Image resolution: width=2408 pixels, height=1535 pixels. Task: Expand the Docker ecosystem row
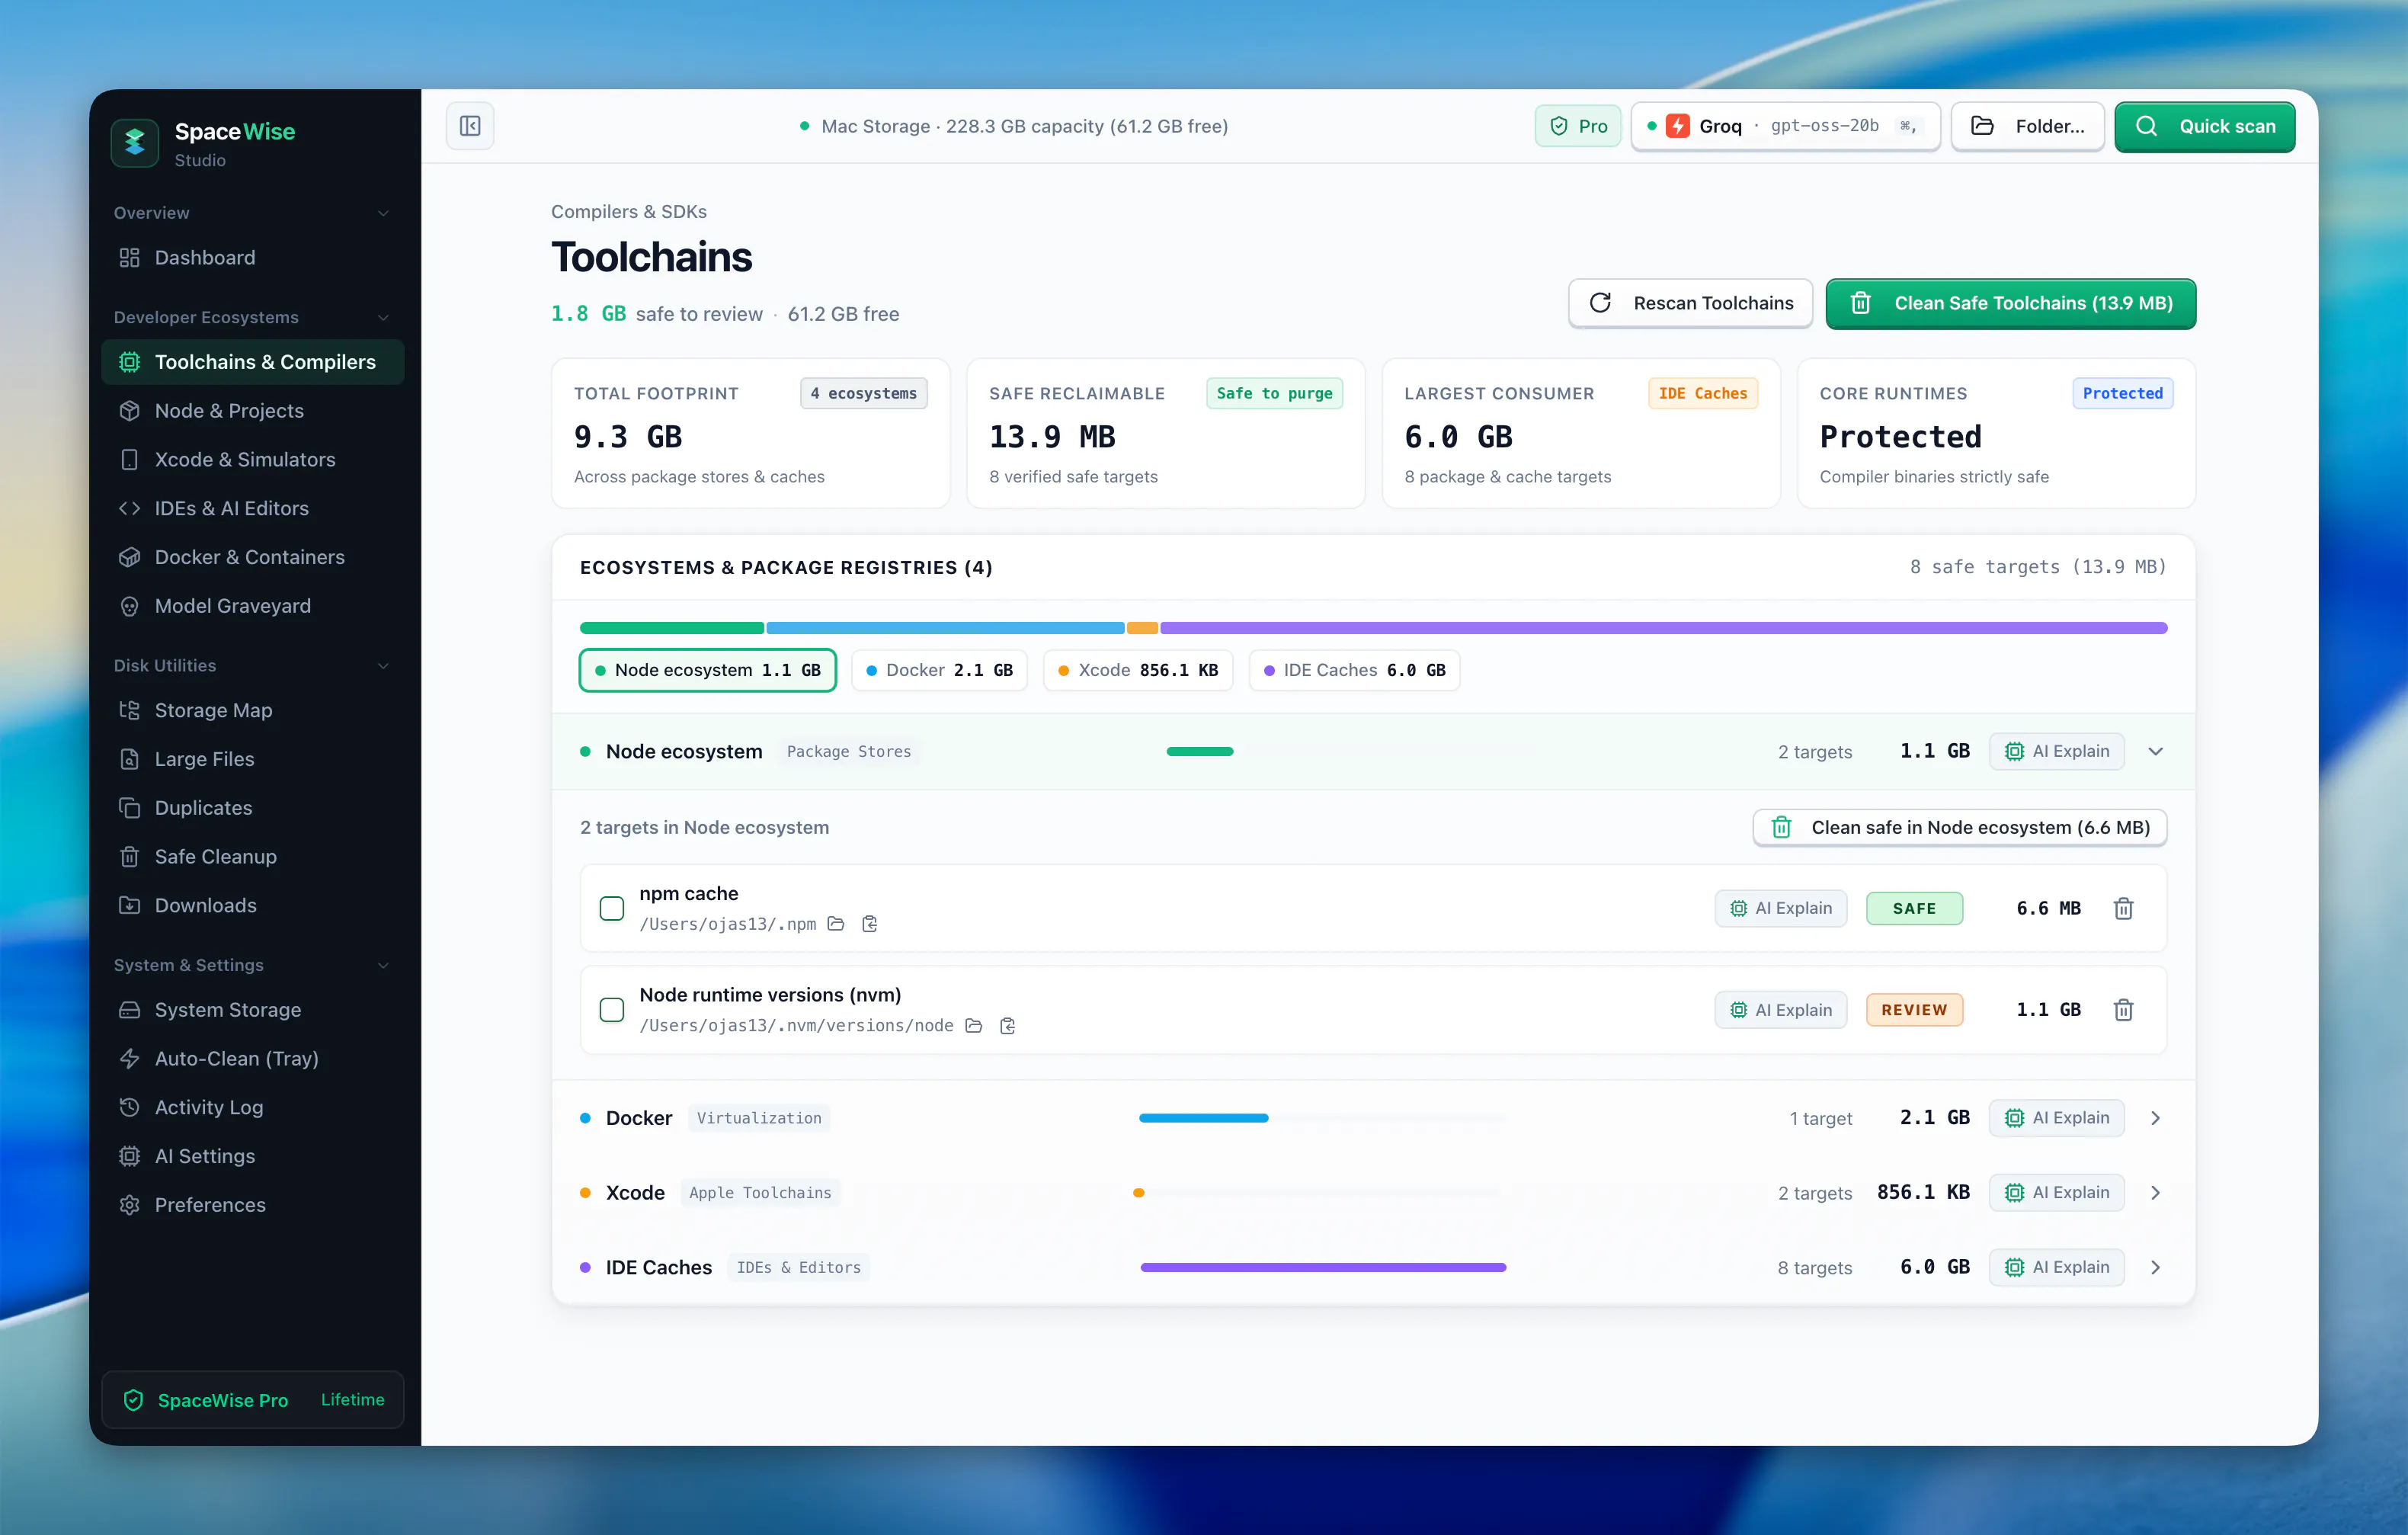point(2156,1118)
